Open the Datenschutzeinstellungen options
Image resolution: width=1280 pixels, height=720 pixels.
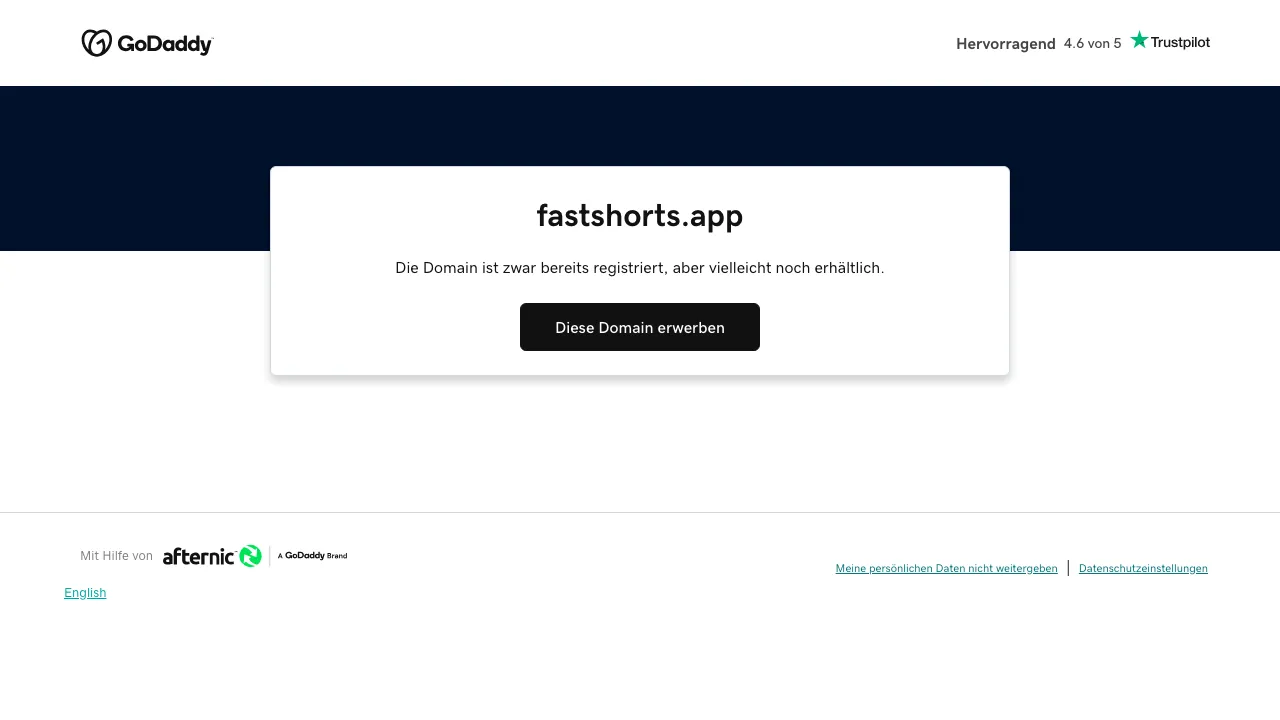[x=1143, y=568]
